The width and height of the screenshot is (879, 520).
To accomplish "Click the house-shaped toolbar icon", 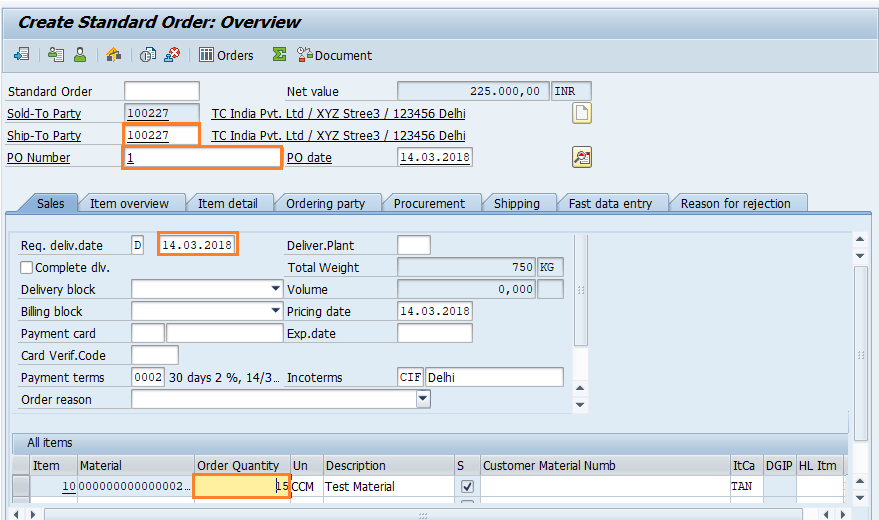I will tap(113, 55).
